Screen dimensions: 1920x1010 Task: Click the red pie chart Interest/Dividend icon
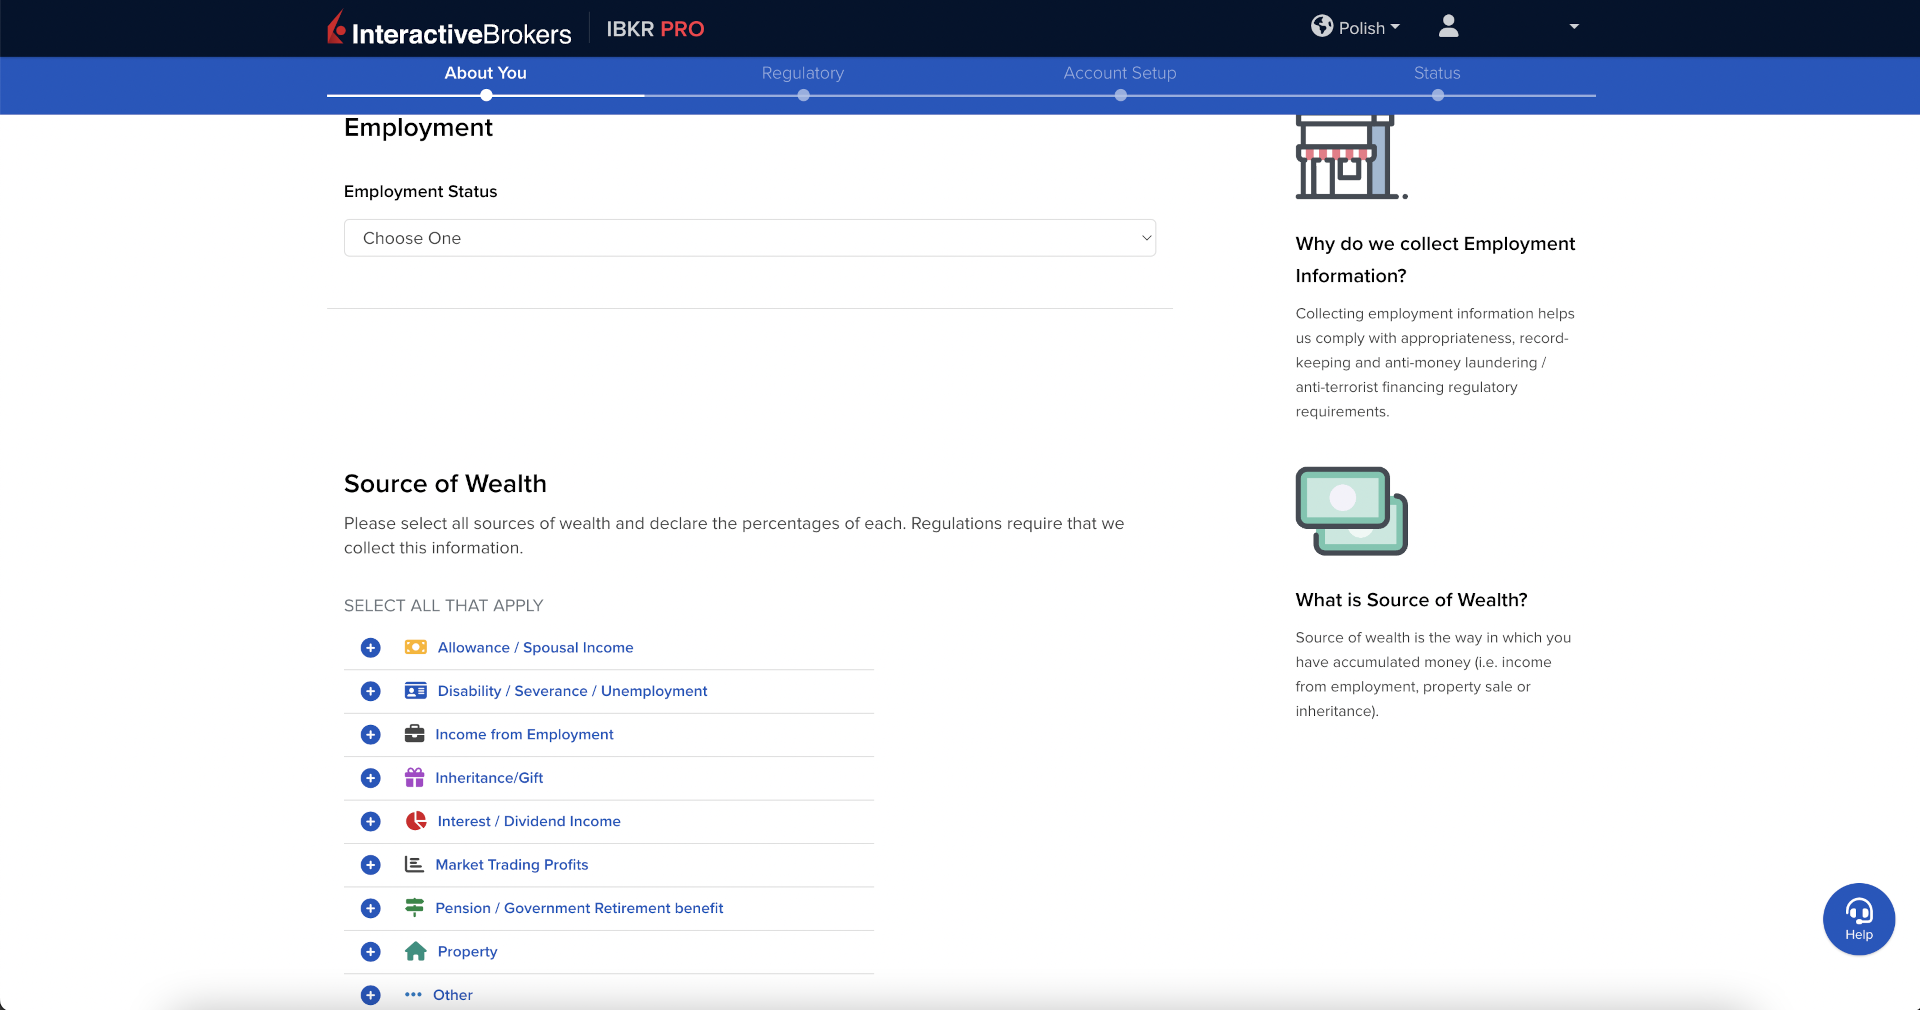pos(416,821)
